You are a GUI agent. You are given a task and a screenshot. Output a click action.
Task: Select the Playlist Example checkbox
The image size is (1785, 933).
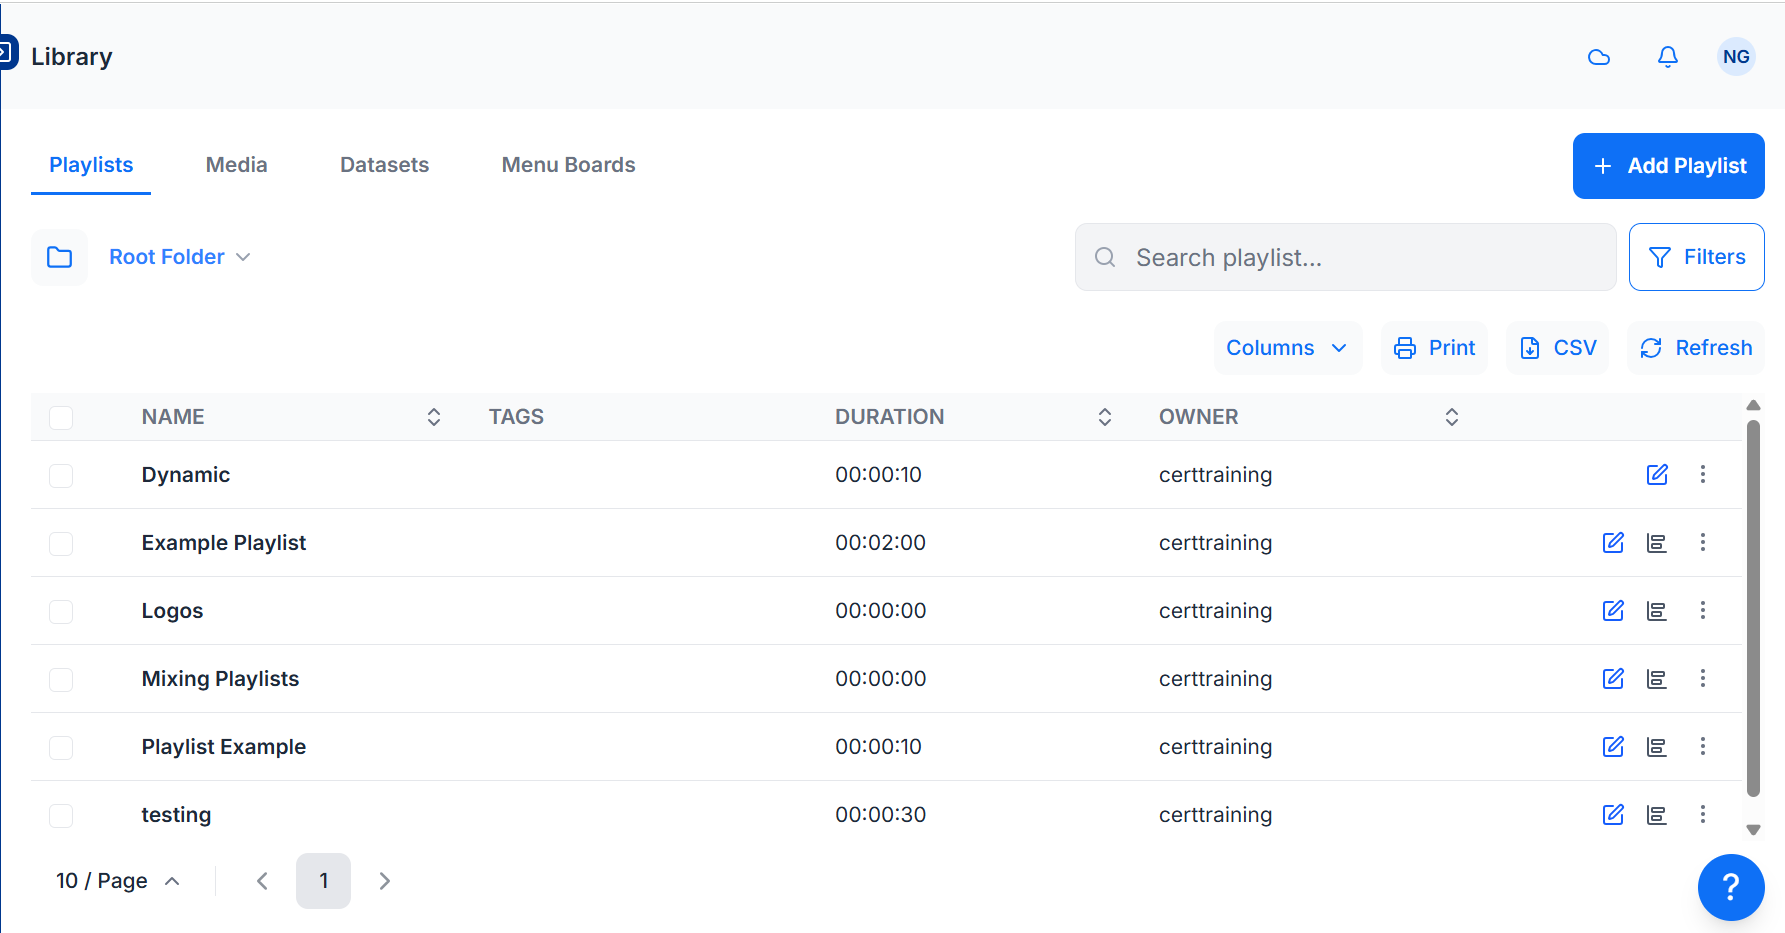click(61, 747)
